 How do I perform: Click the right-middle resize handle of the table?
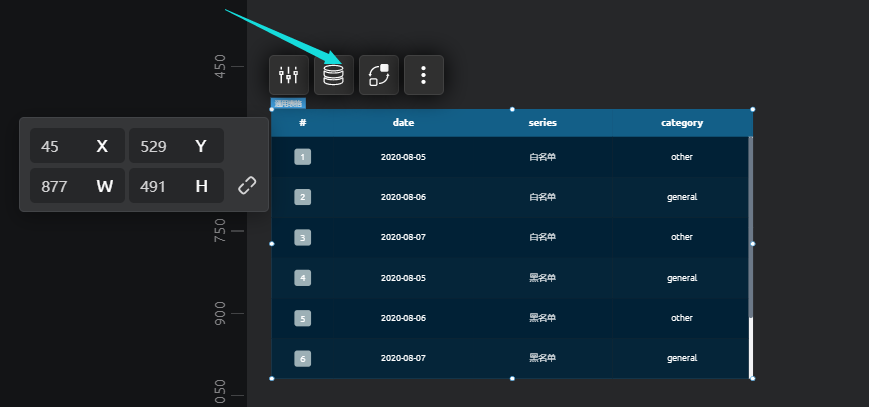click(x=753, y=243)
